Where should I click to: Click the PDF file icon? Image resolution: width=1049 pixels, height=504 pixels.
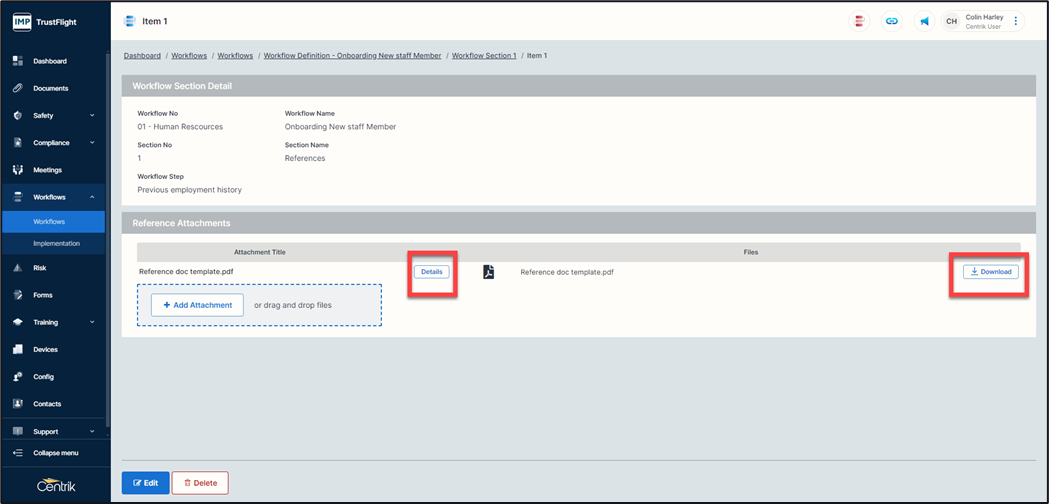489,272
